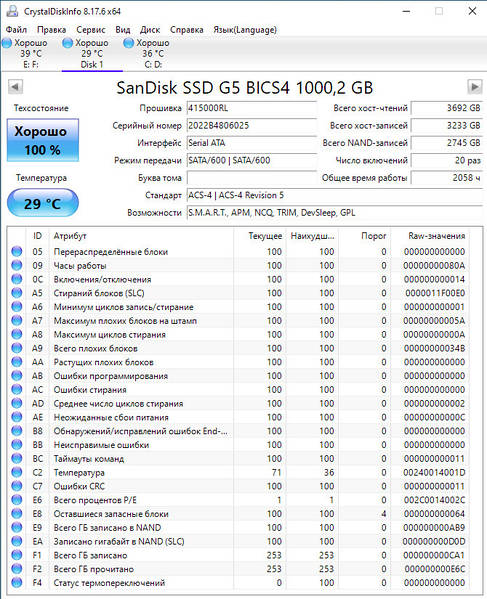Screen dimensions: 487x599
Task: Click raw value 00240014001D in Температура row
Action: pyautogui.click(x=434, y=473)
